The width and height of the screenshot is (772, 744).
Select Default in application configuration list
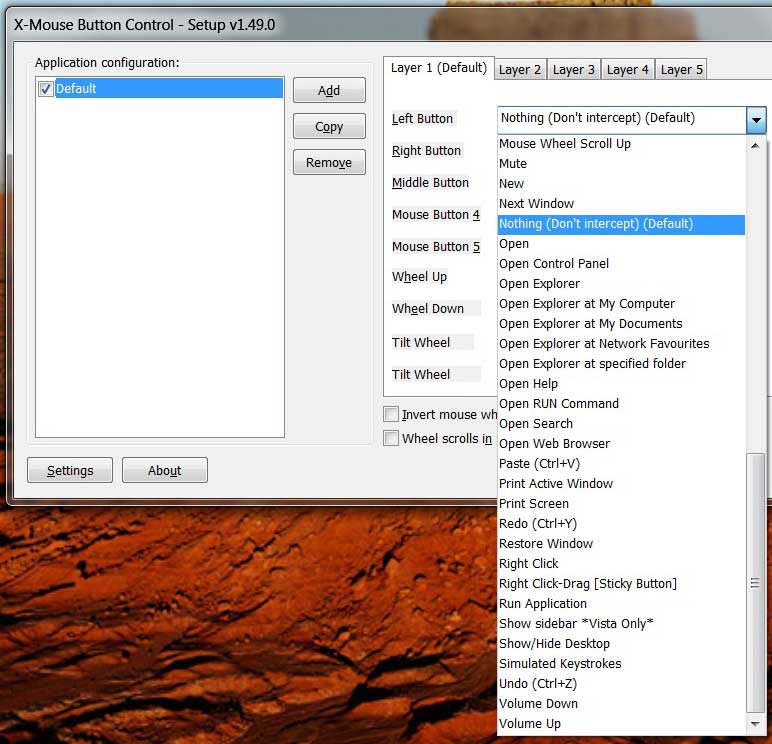pyautogui.click(x=76, y=89)
